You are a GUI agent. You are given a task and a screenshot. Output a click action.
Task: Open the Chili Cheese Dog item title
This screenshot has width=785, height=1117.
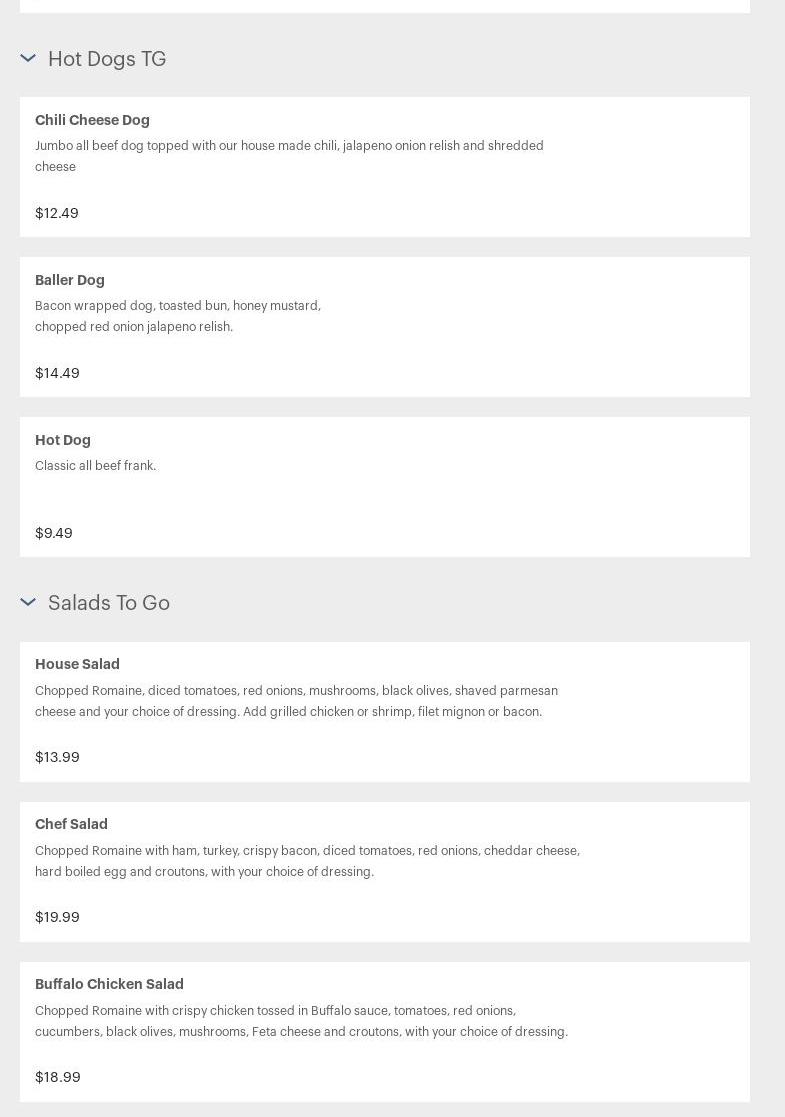coord(92,120)
